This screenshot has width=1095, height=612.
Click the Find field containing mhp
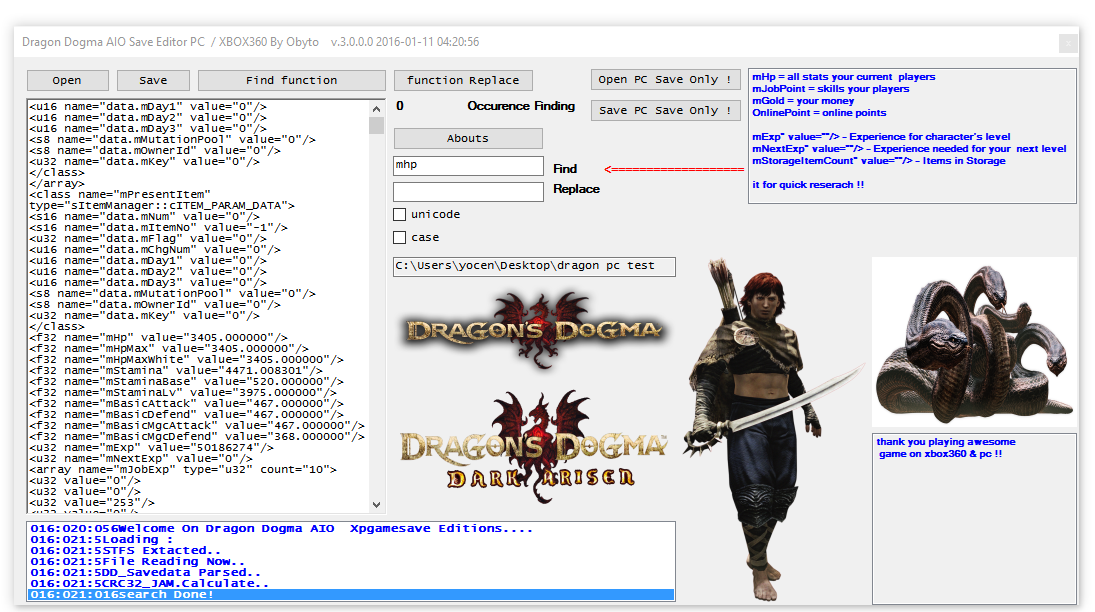point(468,165)
